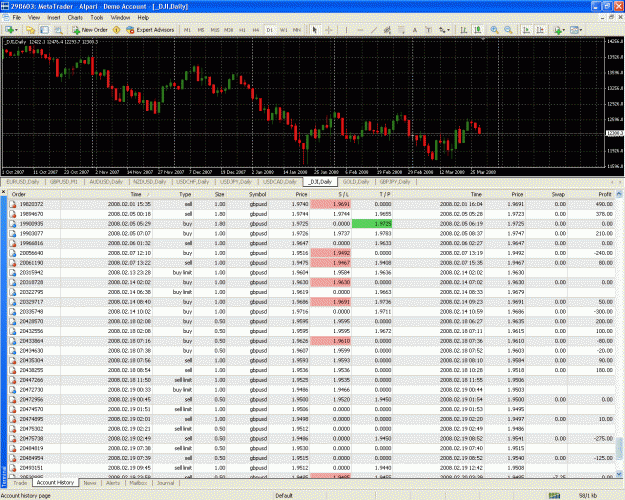Sort history by Order column header
The image size is (625, 500).
[35, 194]
